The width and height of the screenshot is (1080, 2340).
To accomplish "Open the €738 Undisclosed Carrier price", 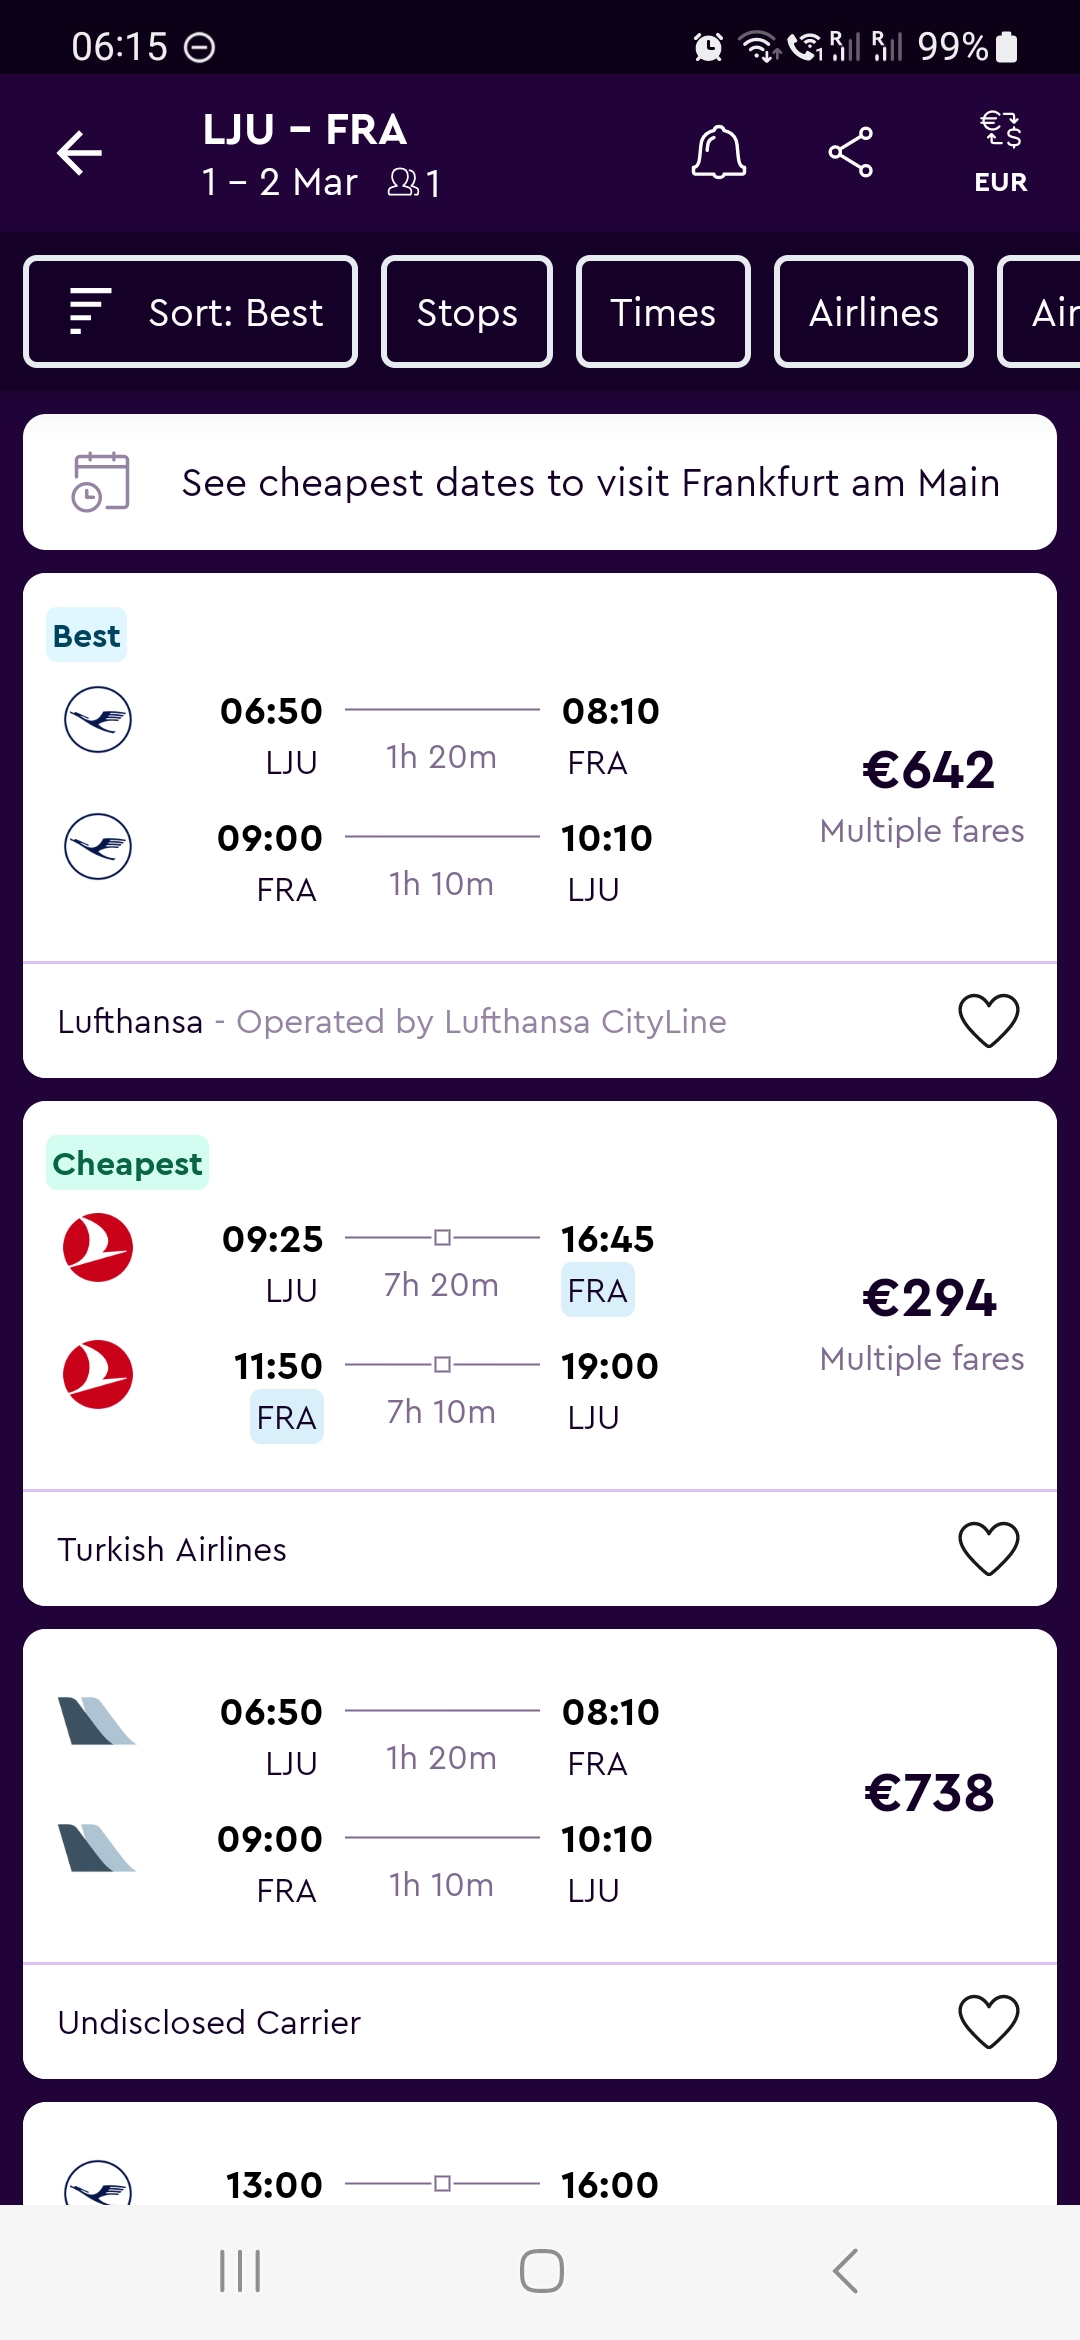I will [929, 1792].
